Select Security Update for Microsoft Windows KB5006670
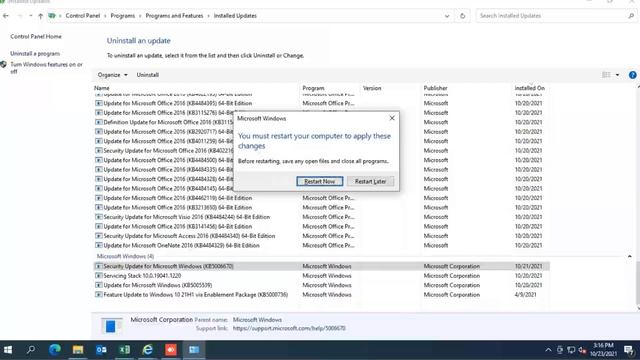 pyautogui.click(x=322, y=266)
